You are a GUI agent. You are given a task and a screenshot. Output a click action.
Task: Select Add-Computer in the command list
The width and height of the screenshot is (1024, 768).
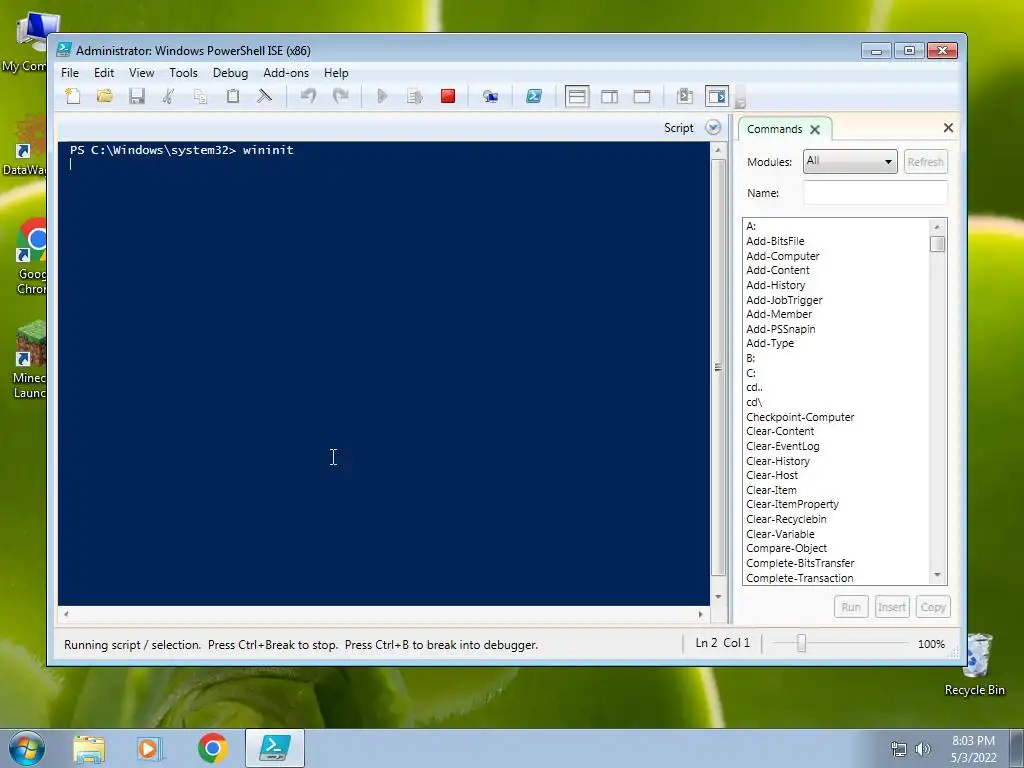[x=782, y=256]
